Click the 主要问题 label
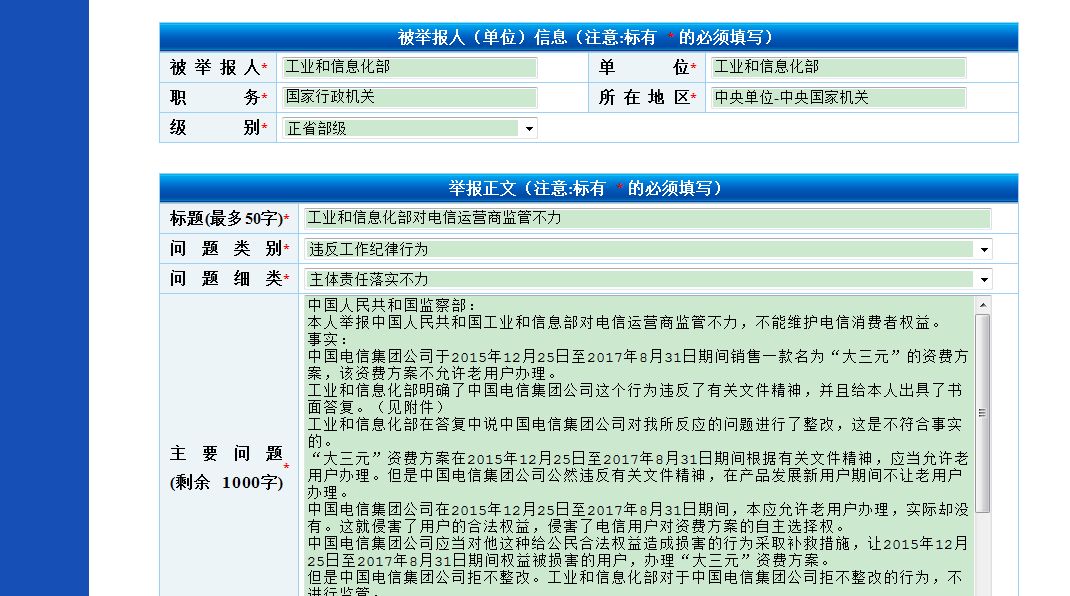The width and height of the screenshot is (1070, 596). pyautogui.click(x=226, y=454)
